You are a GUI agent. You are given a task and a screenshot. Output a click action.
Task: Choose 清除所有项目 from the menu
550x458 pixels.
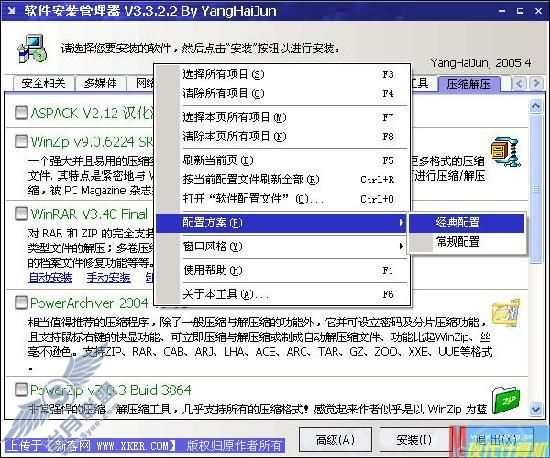(282, 93)
